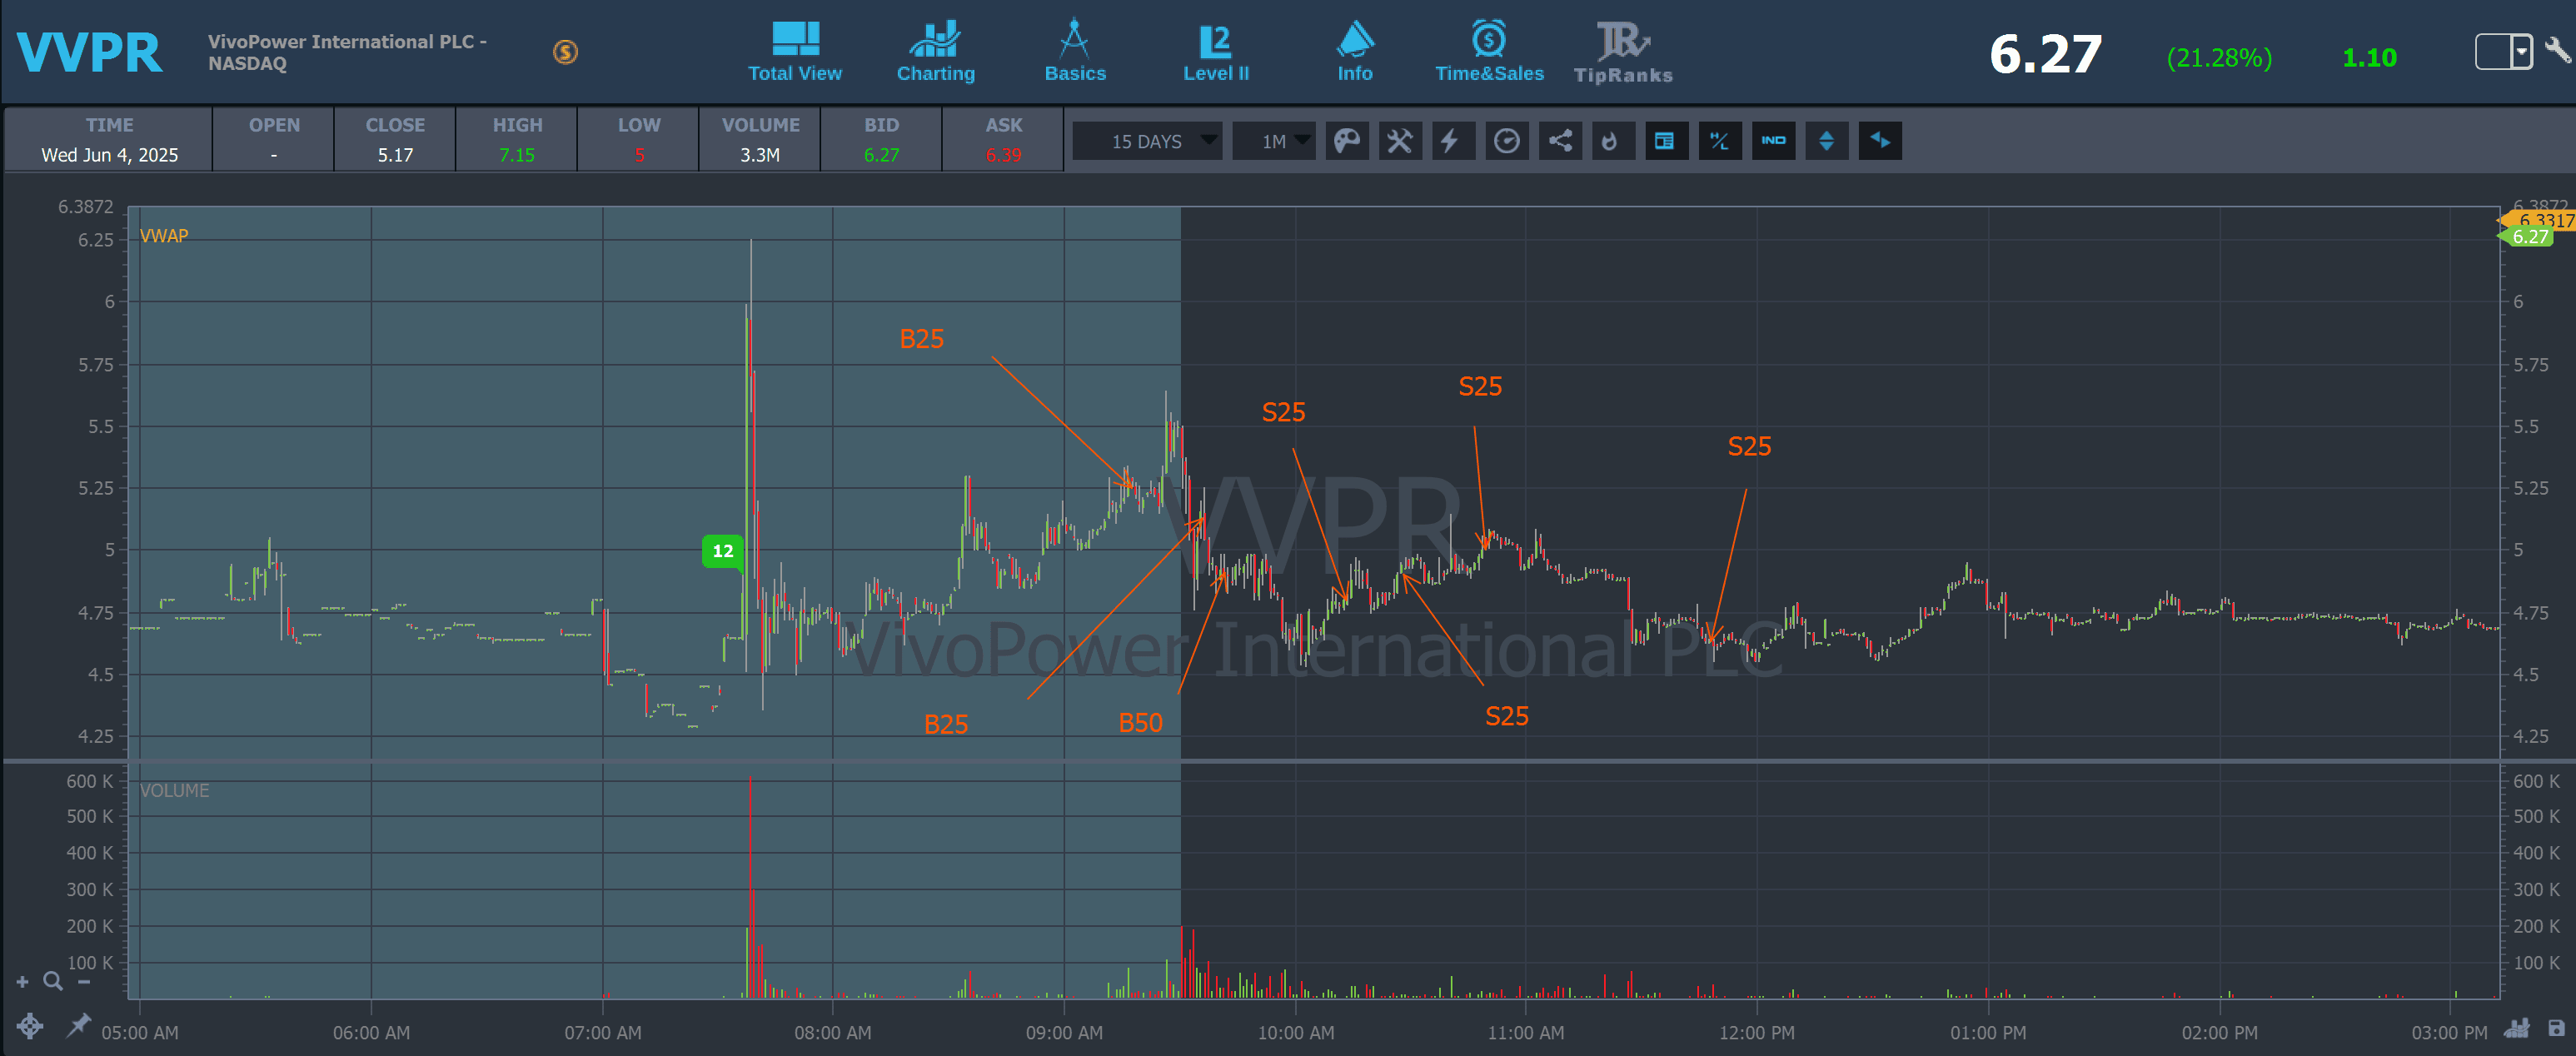This screenshot has width=2576, height=1056.
Task: Click the 1.10 net change value
Action: pos(2369,58)
